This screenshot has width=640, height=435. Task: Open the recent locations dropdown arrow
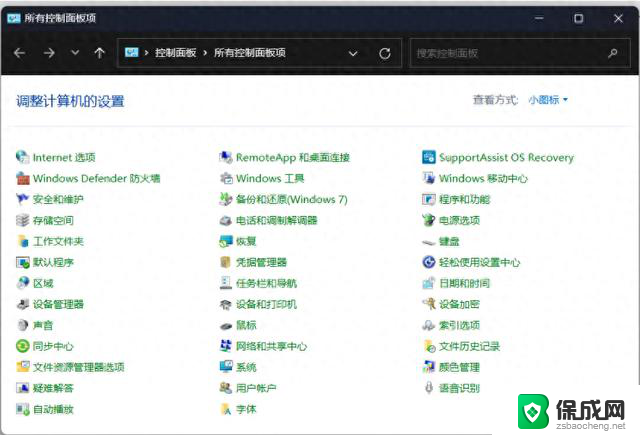(x=75, y=52)
